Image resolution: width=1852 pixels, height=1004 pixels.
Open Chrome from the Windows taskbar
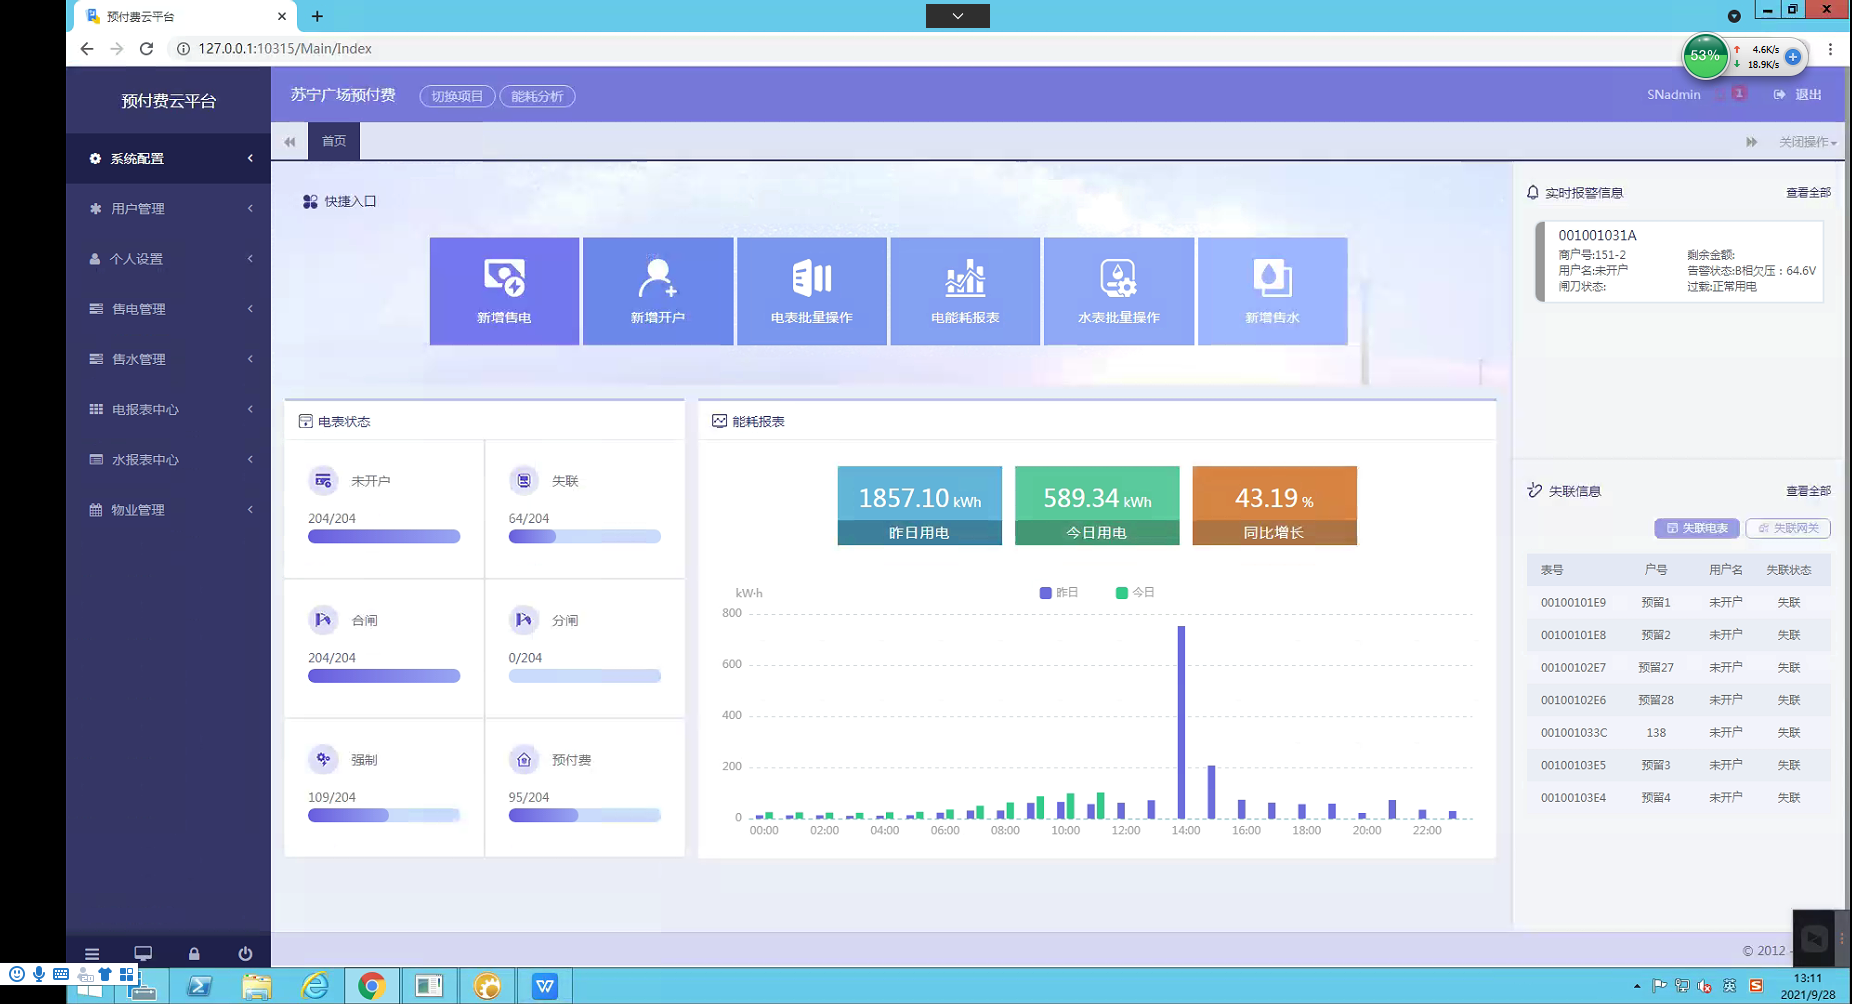(371, 986)
